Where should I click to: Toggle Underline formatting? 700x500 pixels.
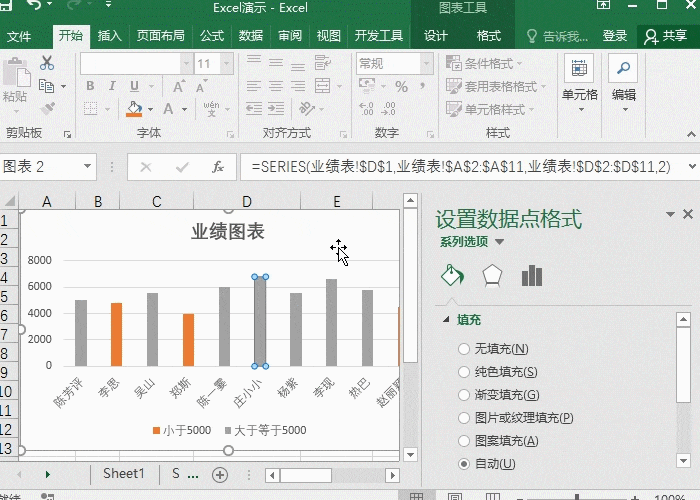tap(134, 86)
